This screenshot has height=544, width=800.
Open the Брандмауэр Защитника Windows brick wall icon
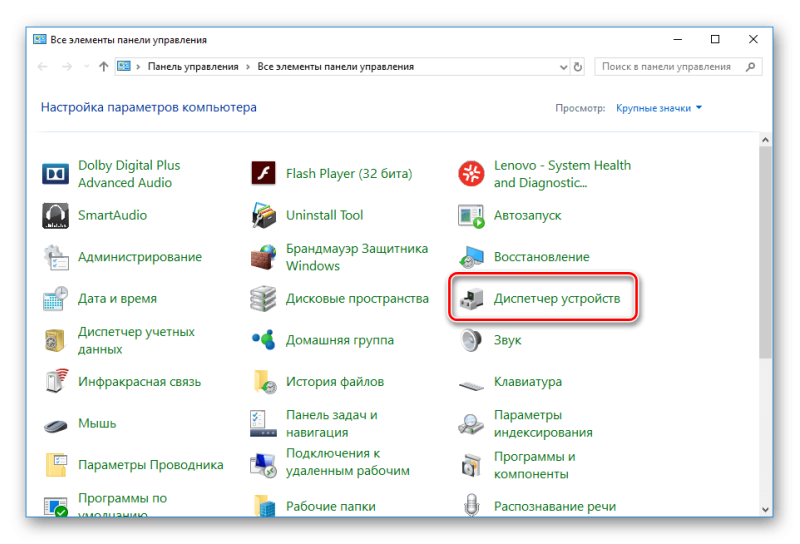pos(263,257)
